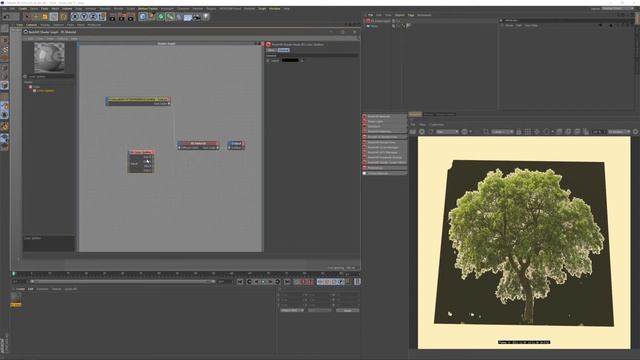Viewport: 640px width, 360px height.
Task: Open the Window menu in main menu bar
Action: pos(274,9)
